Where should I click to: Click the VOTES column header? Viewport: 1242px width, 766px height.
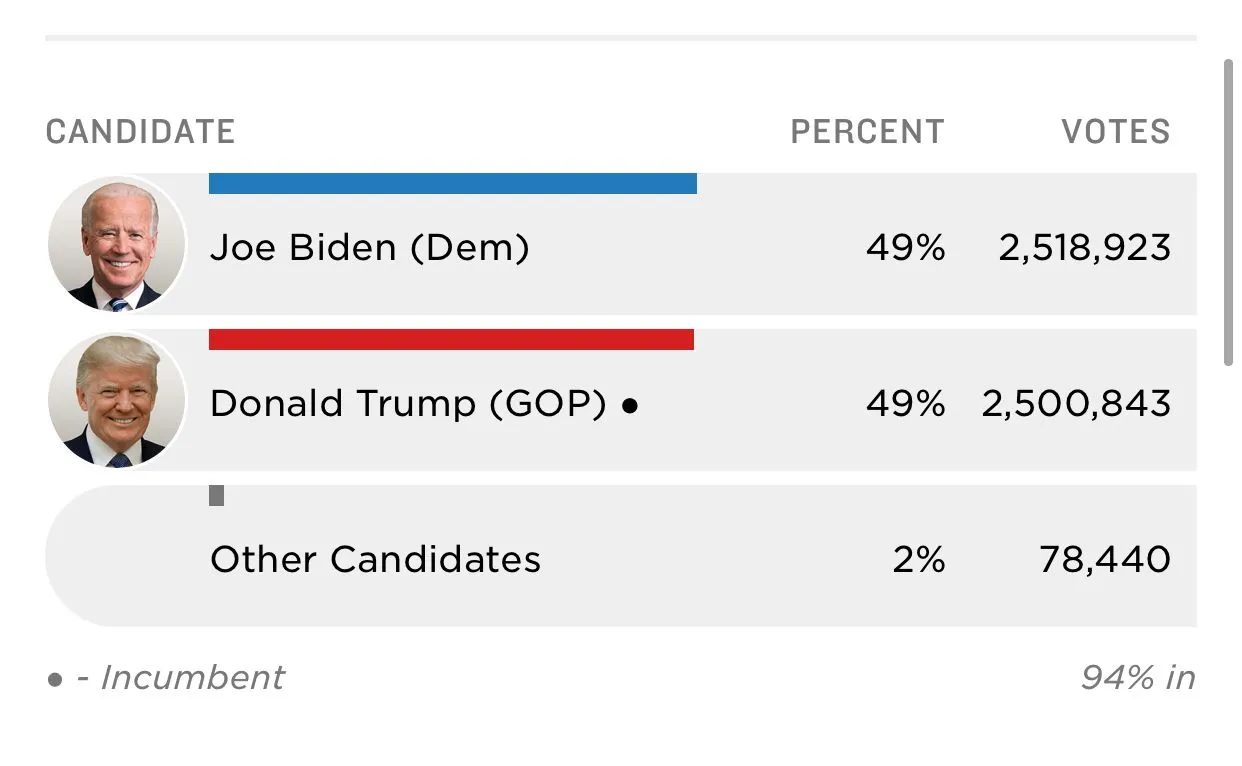point(1115,132)
